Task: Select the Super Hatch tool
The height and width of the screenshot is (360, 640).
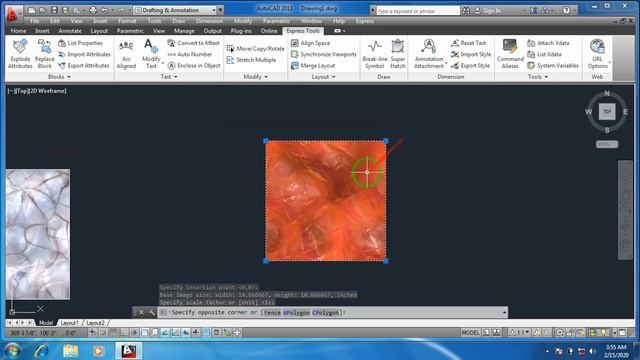Action: 398,54
